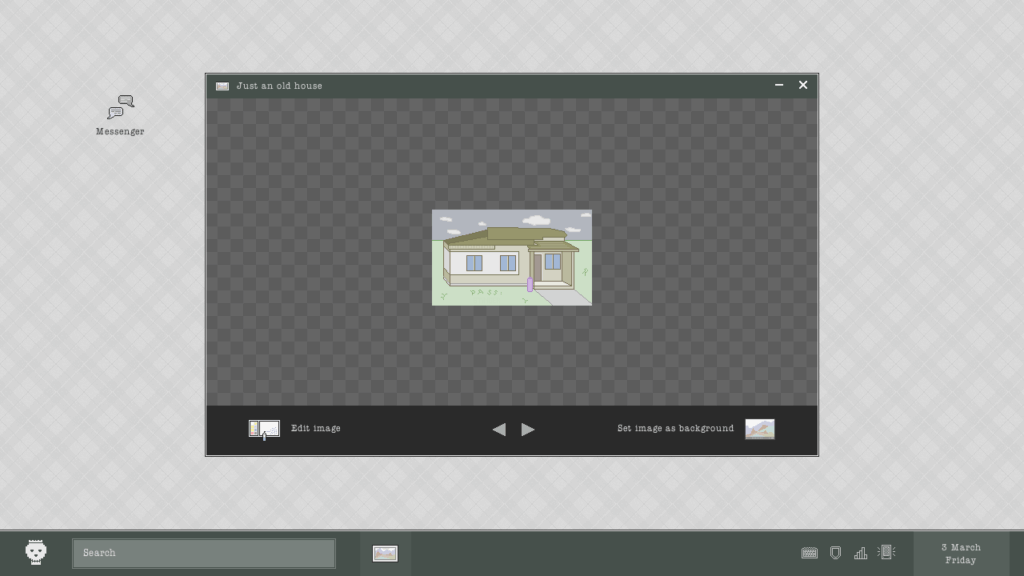Minimize the Just an old house window
The image size is (1024, 576).
click(778, 85)
